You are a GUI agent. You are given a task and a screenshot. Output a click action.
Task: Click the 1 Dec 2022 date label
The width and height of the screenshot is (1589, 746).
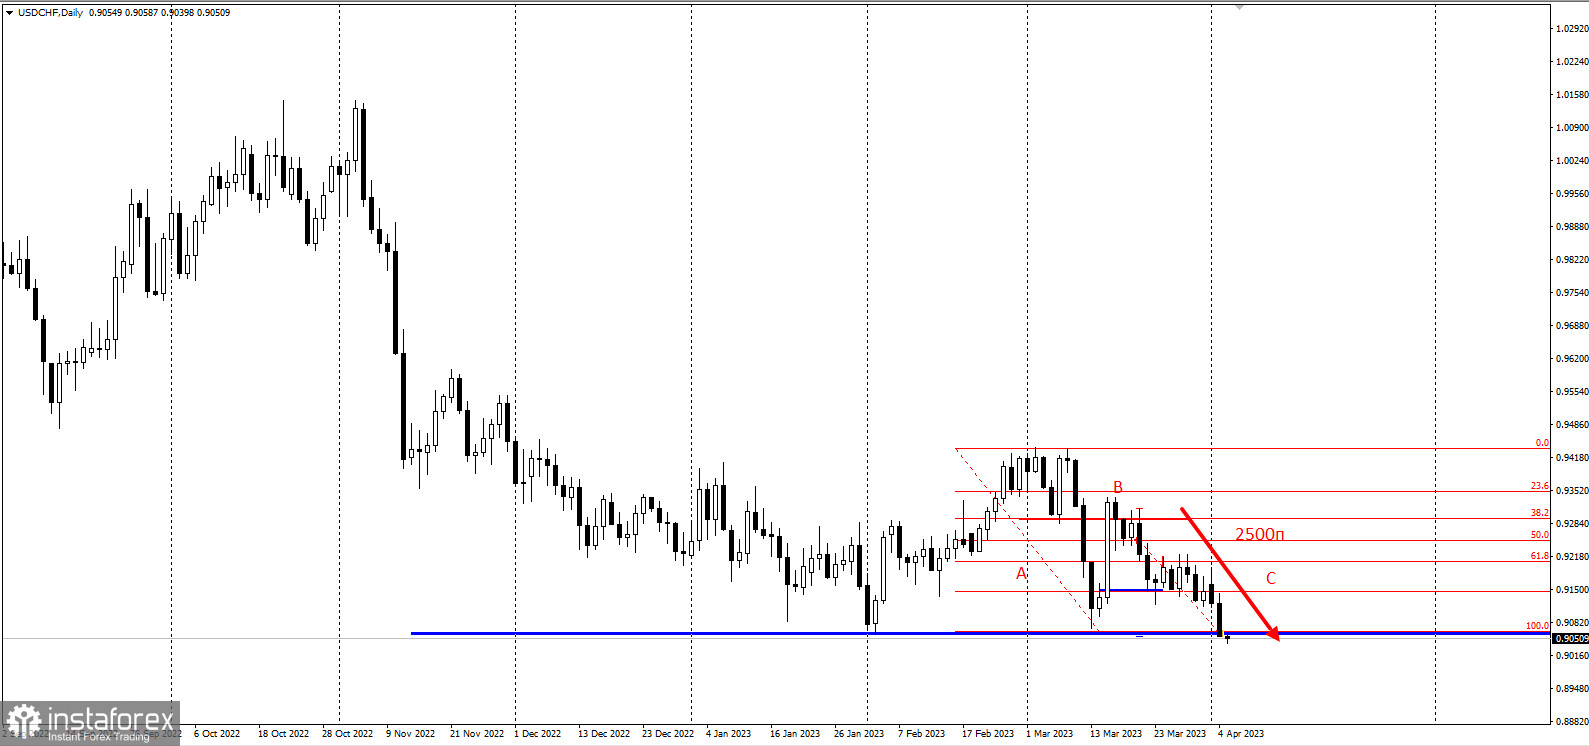tap(537, 734)
